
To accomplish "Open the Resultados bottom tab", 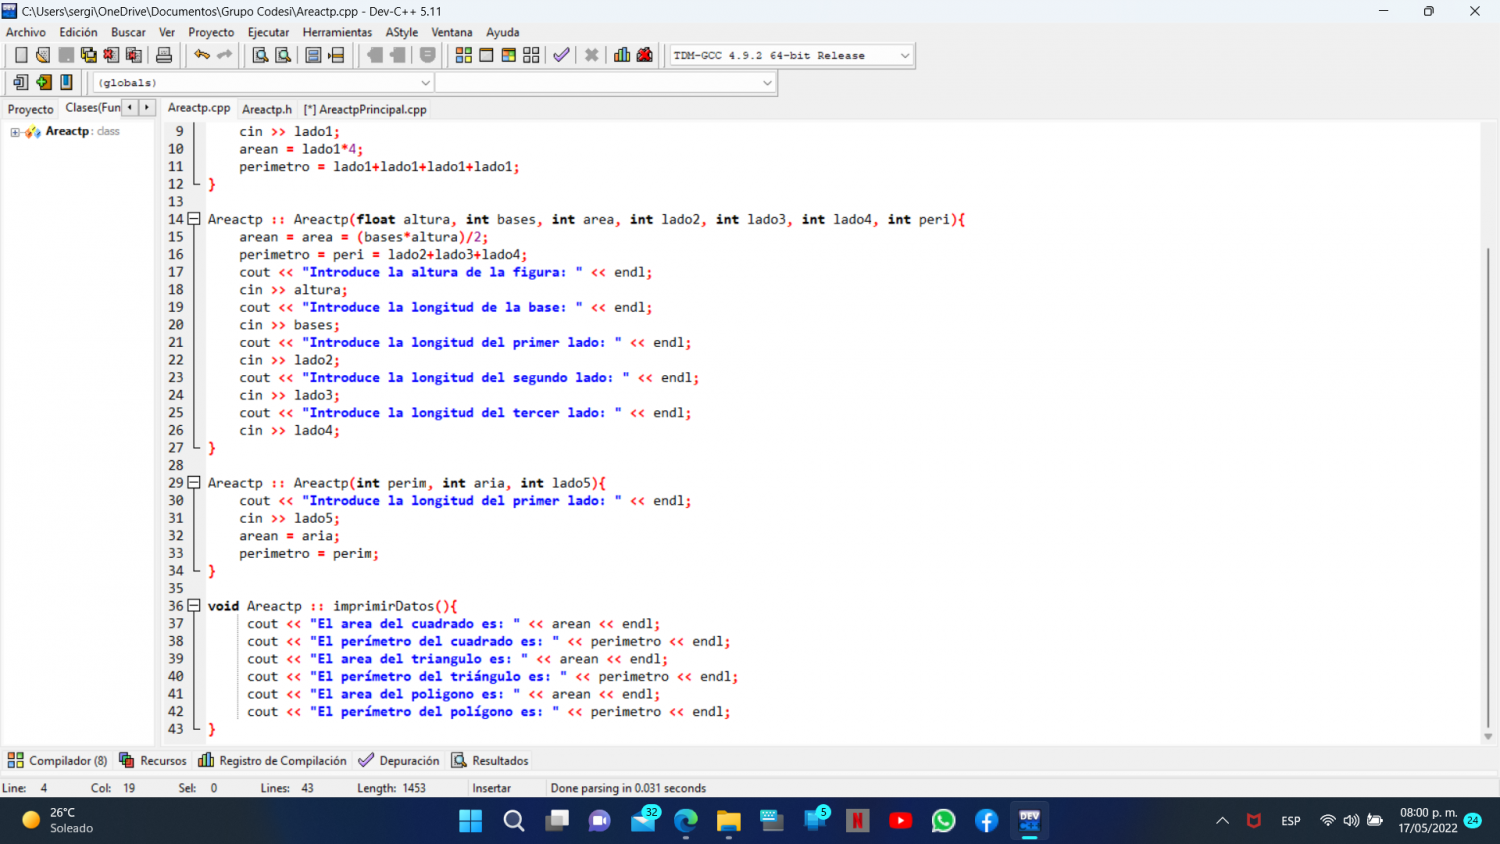I will point(490,760).
